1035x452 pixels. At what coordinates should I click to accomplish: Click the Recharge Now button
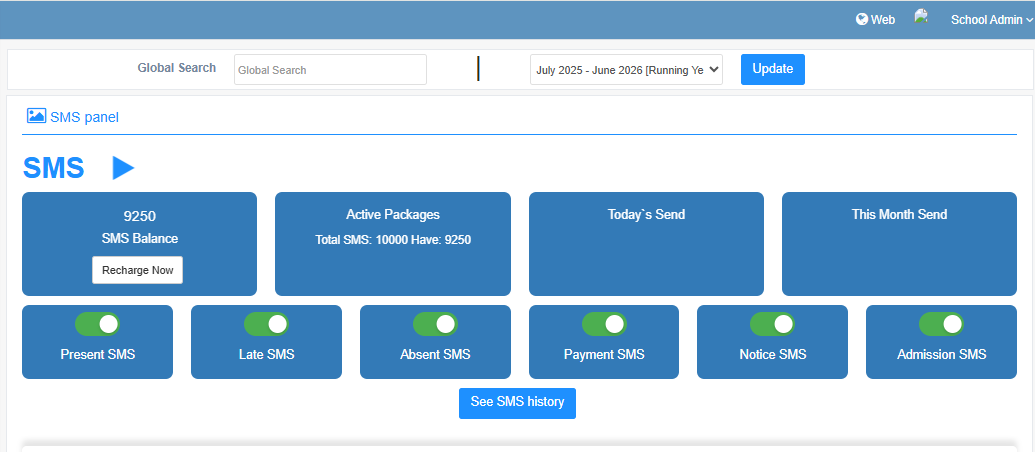[x=138, y=270]
